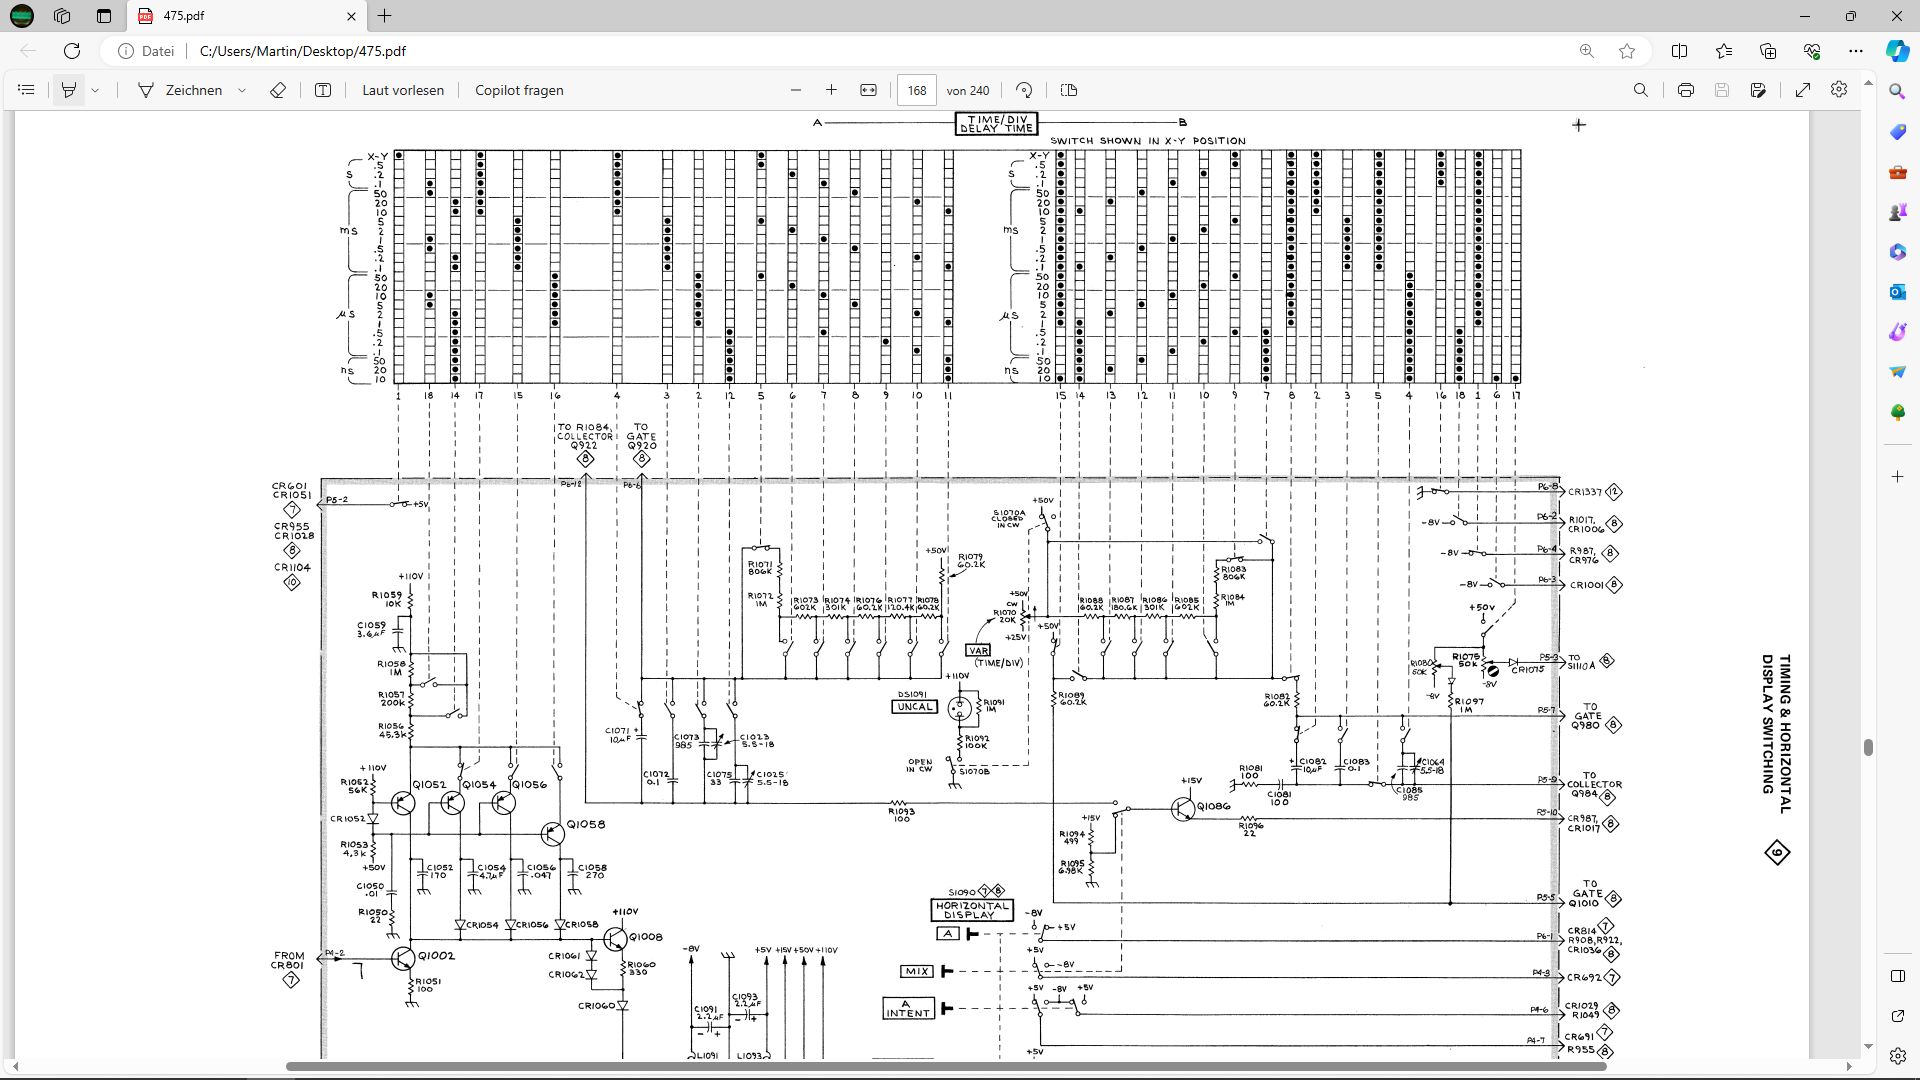Save the PDF file
The width and height of the screenshot is (1920, 1080).
[x=1722, y=90]
